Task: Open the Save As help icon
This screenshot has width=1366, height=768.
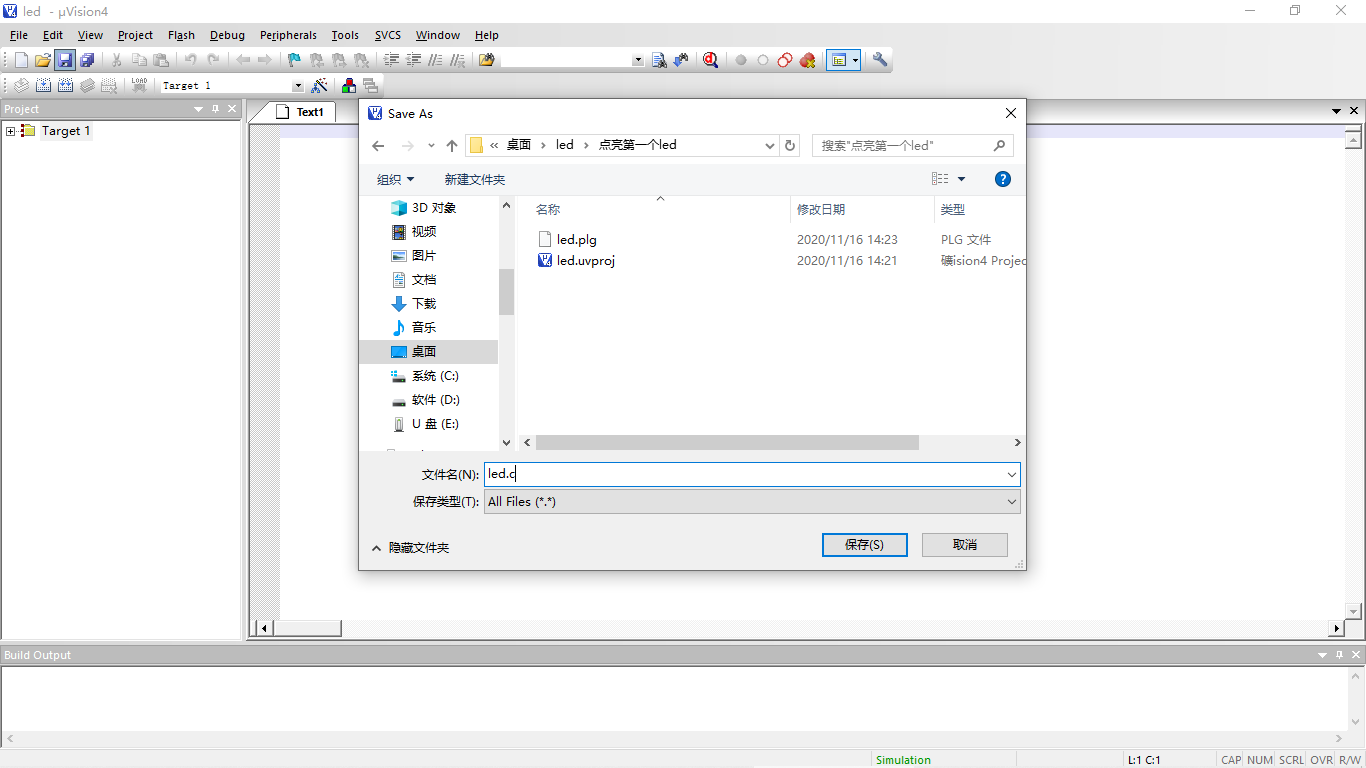Action: click(x=1003, y=179)
